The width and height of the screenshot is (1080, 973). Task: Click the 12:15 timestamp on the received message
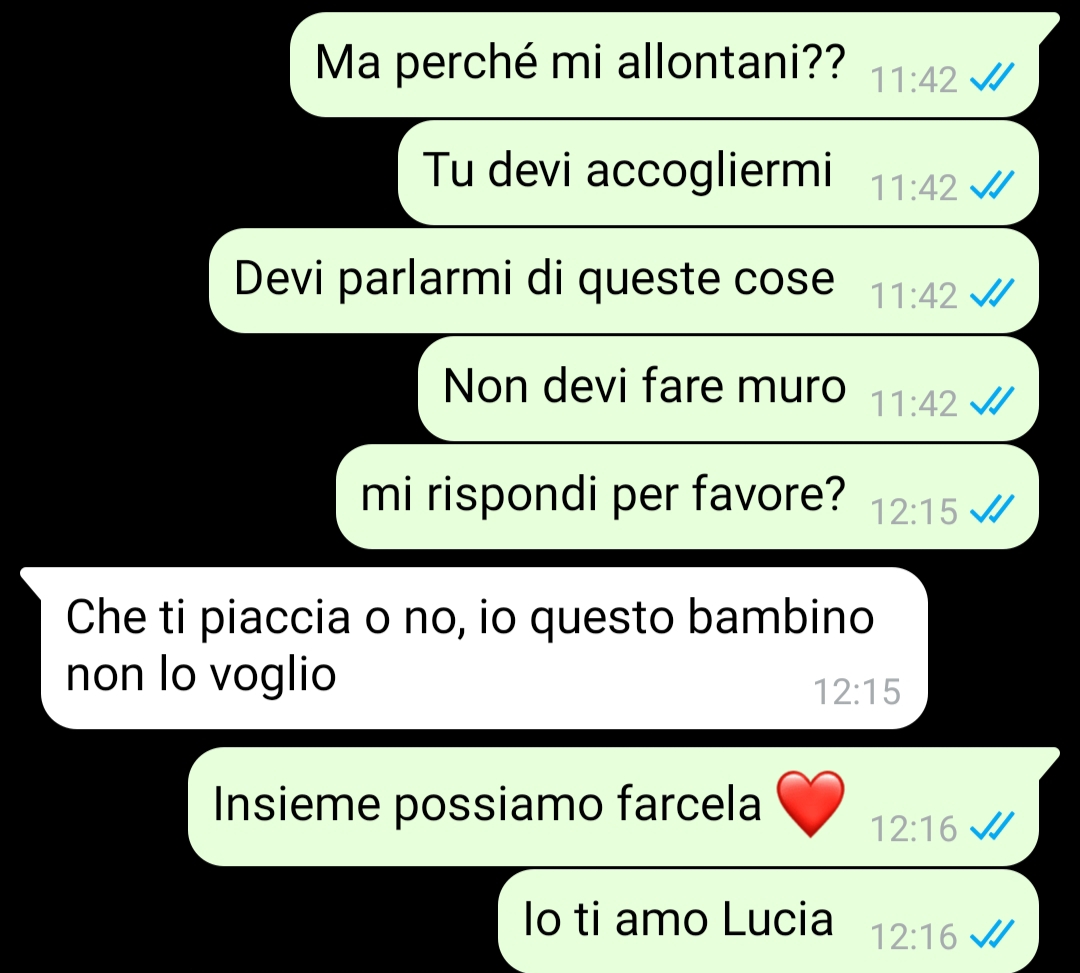[x=857, y=691]
